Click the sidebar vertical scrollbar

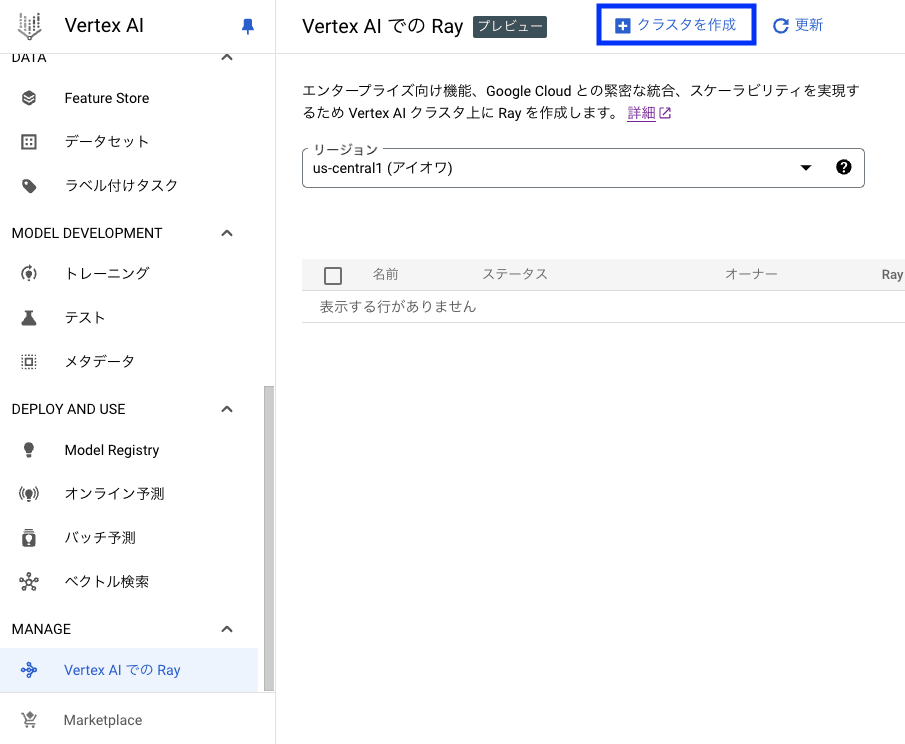pos(268,538)
